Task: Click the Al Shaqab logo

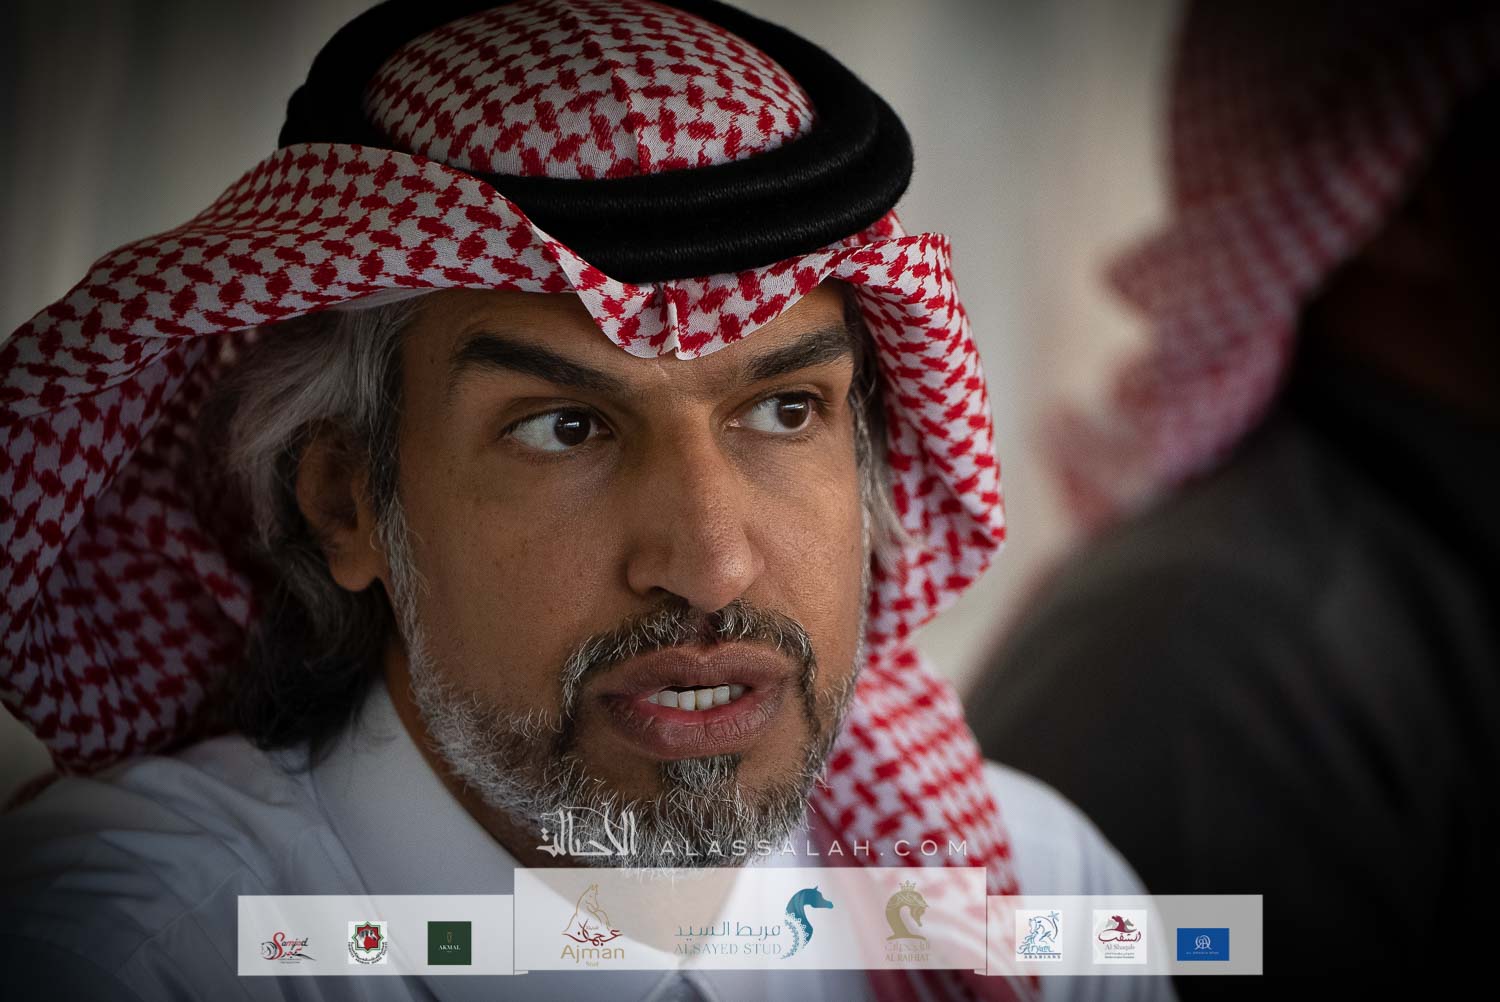Action: [1118, 937]
